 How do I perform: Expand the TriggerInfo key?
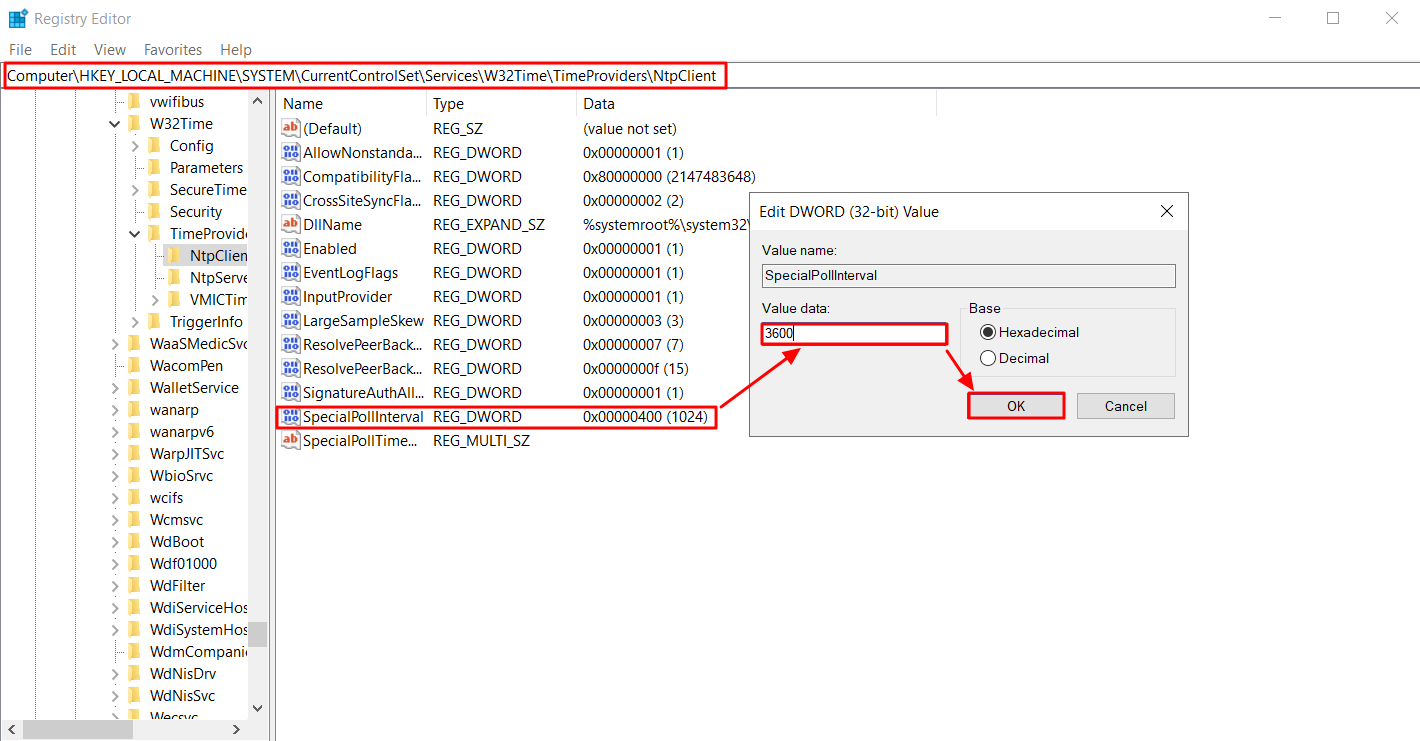(135, 322)
